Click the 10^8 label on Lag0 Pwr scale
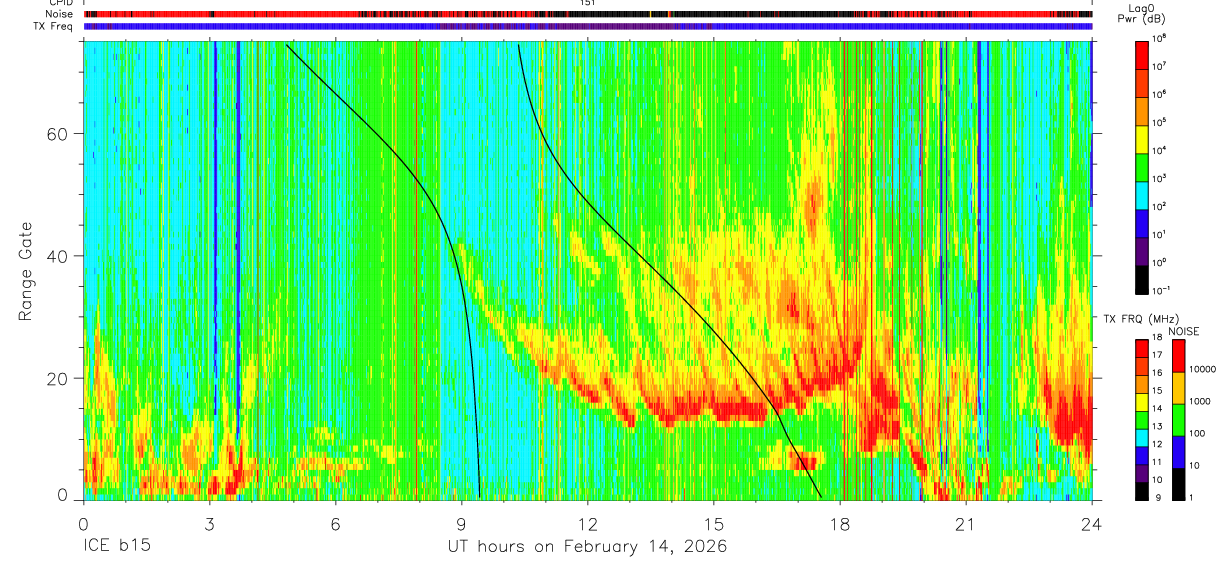 [x=1160, y=38]
